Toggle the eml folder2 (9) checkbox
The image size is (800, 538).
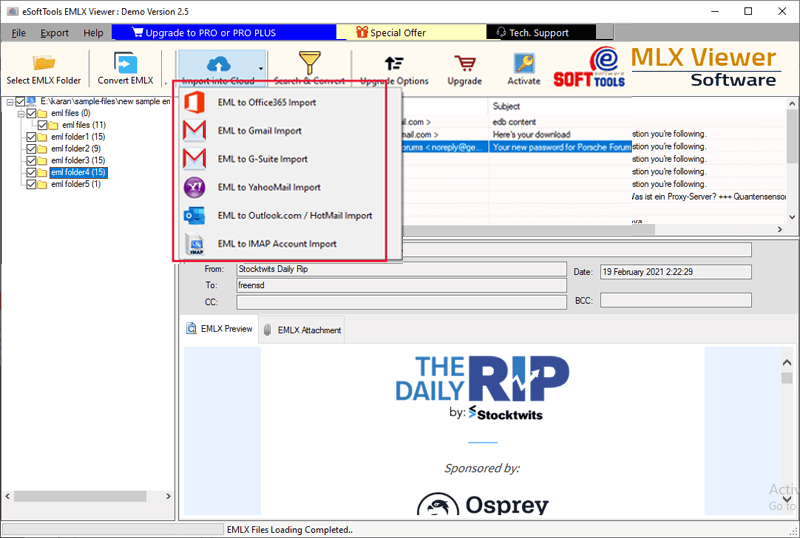click(31, 149)
